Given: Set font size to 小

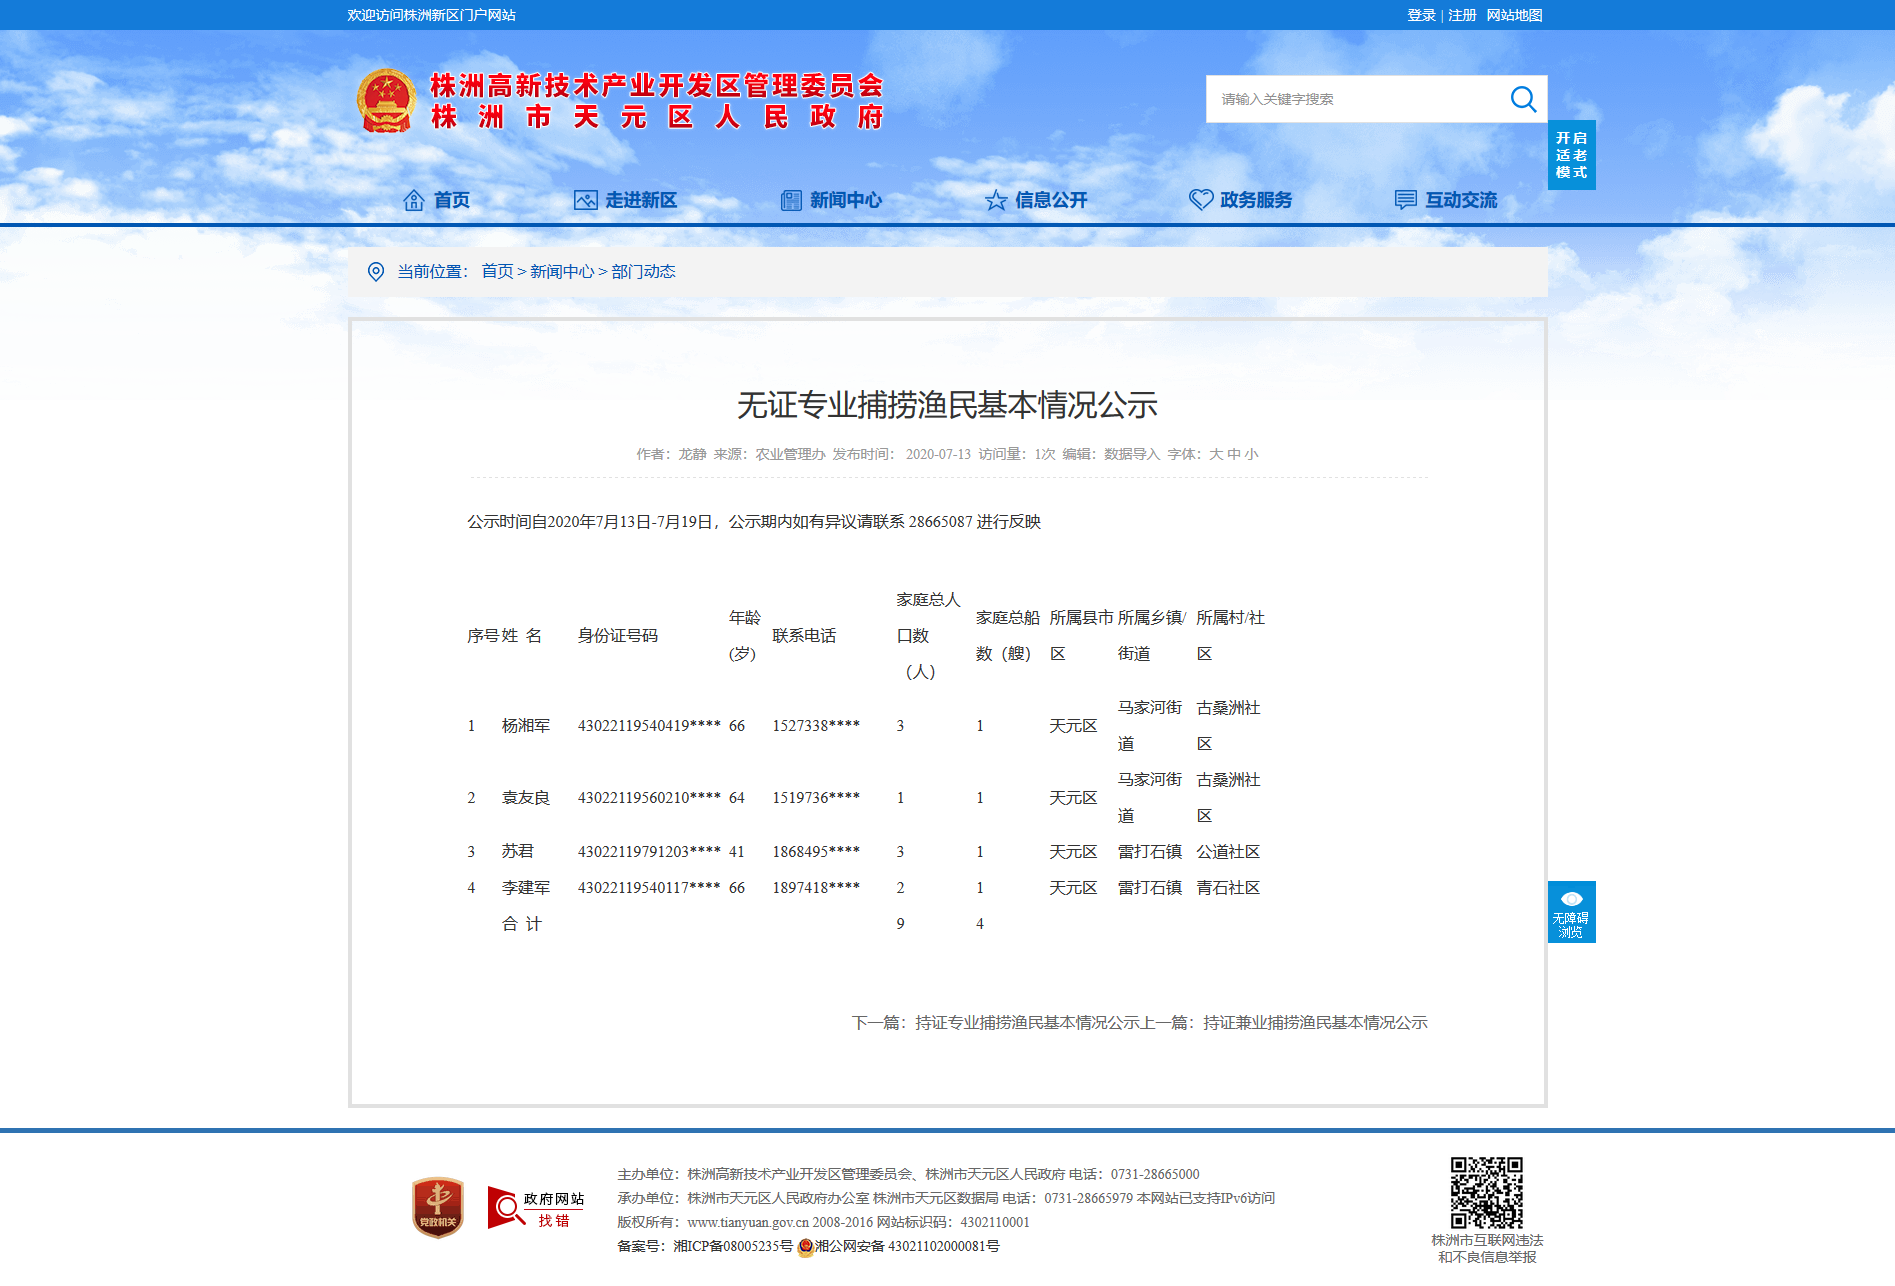Looking at the screenshot, I should (x=1251, y=454).
